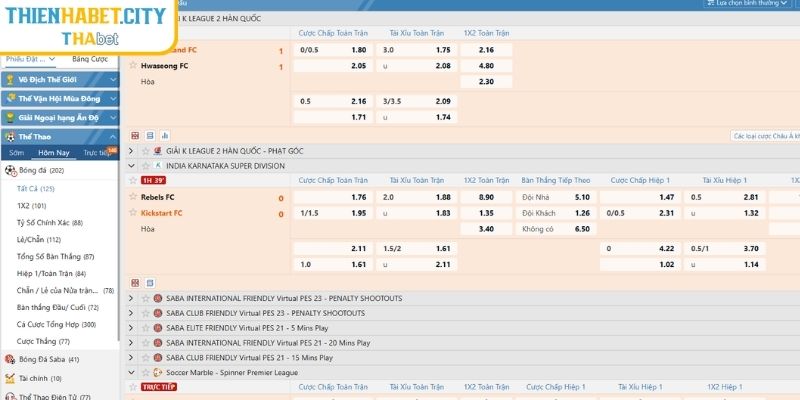Click the Soccer Marble Spinner Premier League logo
This screenshot has height=400, width=800.
pyautogui.click(x=158, y=372)
